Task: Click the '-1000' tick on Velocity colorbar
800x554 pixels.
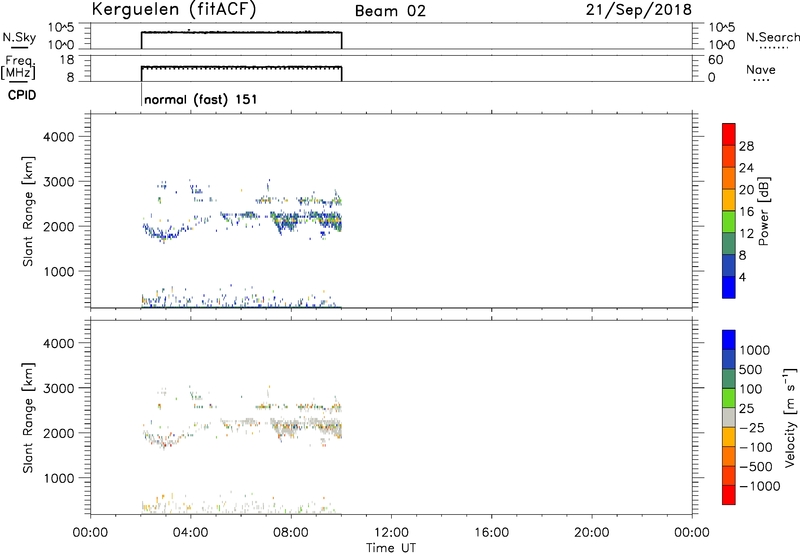Action: coord(760,486)
